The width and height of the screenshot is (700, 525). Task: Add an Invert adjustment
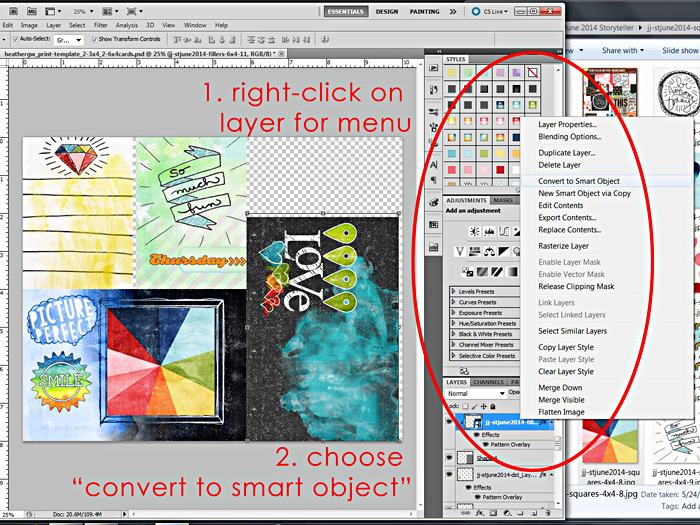467,271
